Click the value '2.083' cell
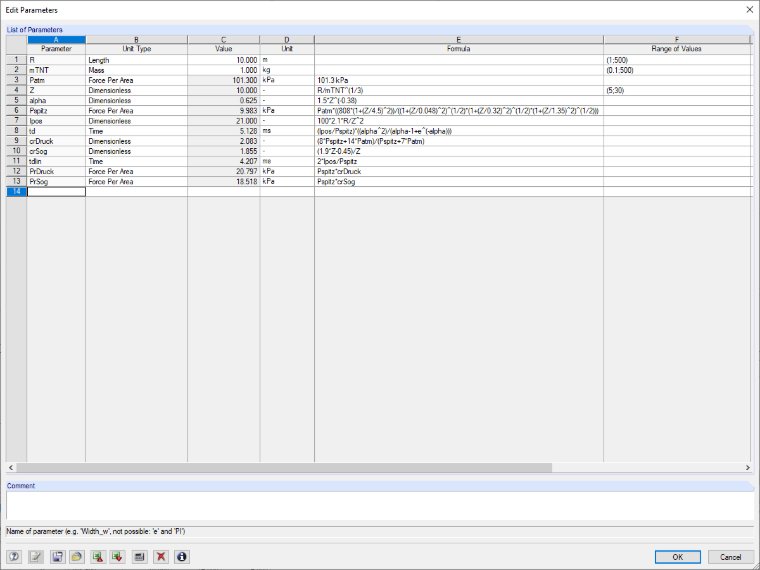 click(223, 142)
